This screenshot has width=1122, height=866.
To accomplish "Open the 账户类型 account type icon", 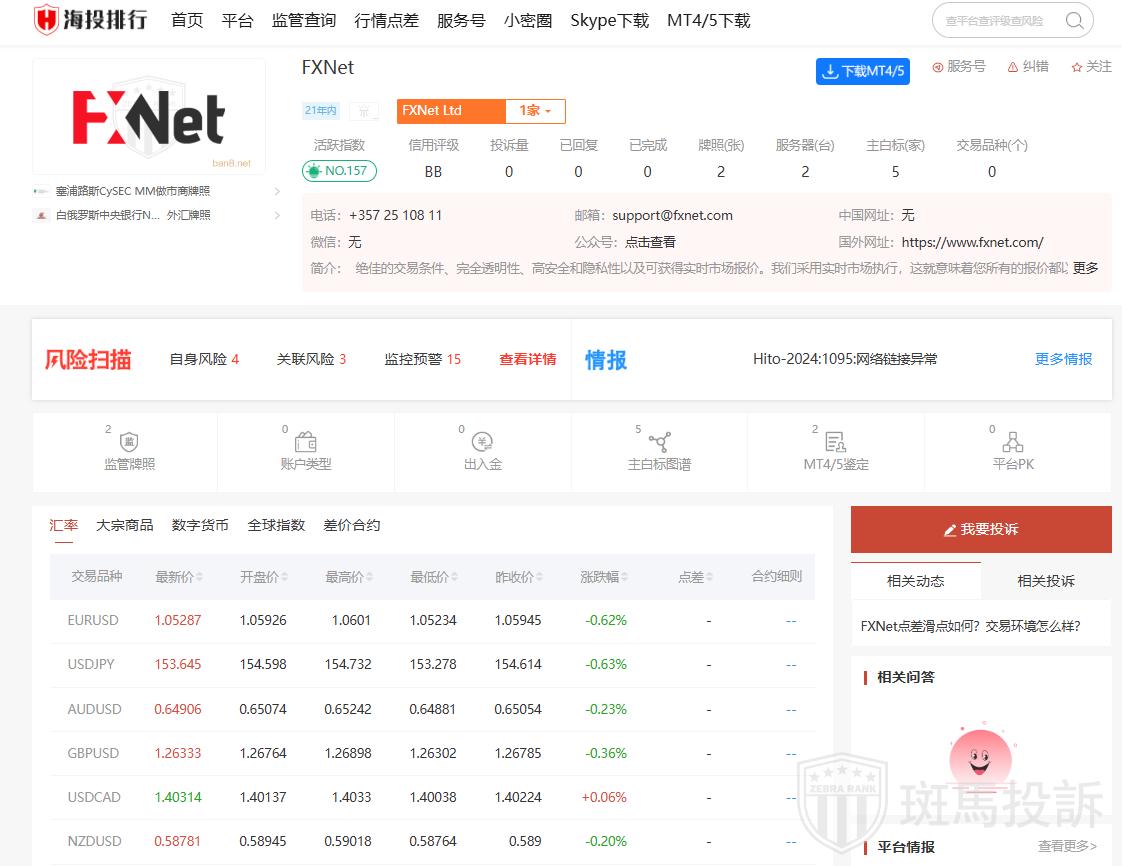I will [305, 442].
